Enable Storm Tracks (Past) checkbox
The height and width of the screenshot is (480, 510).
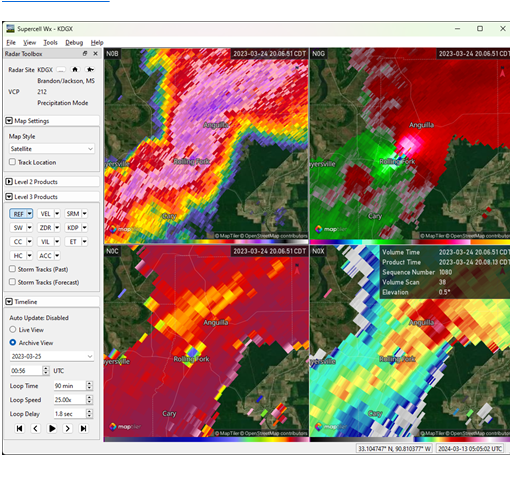13,269
